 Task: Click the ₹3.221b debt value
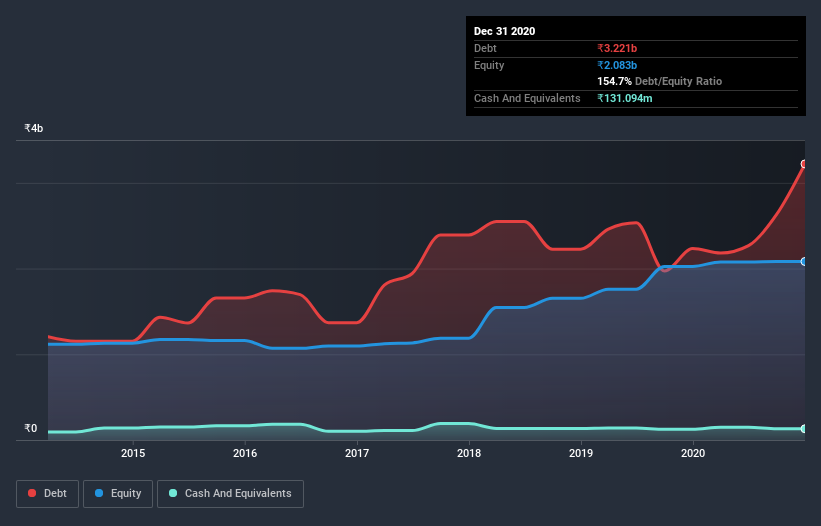pos(617,48)
